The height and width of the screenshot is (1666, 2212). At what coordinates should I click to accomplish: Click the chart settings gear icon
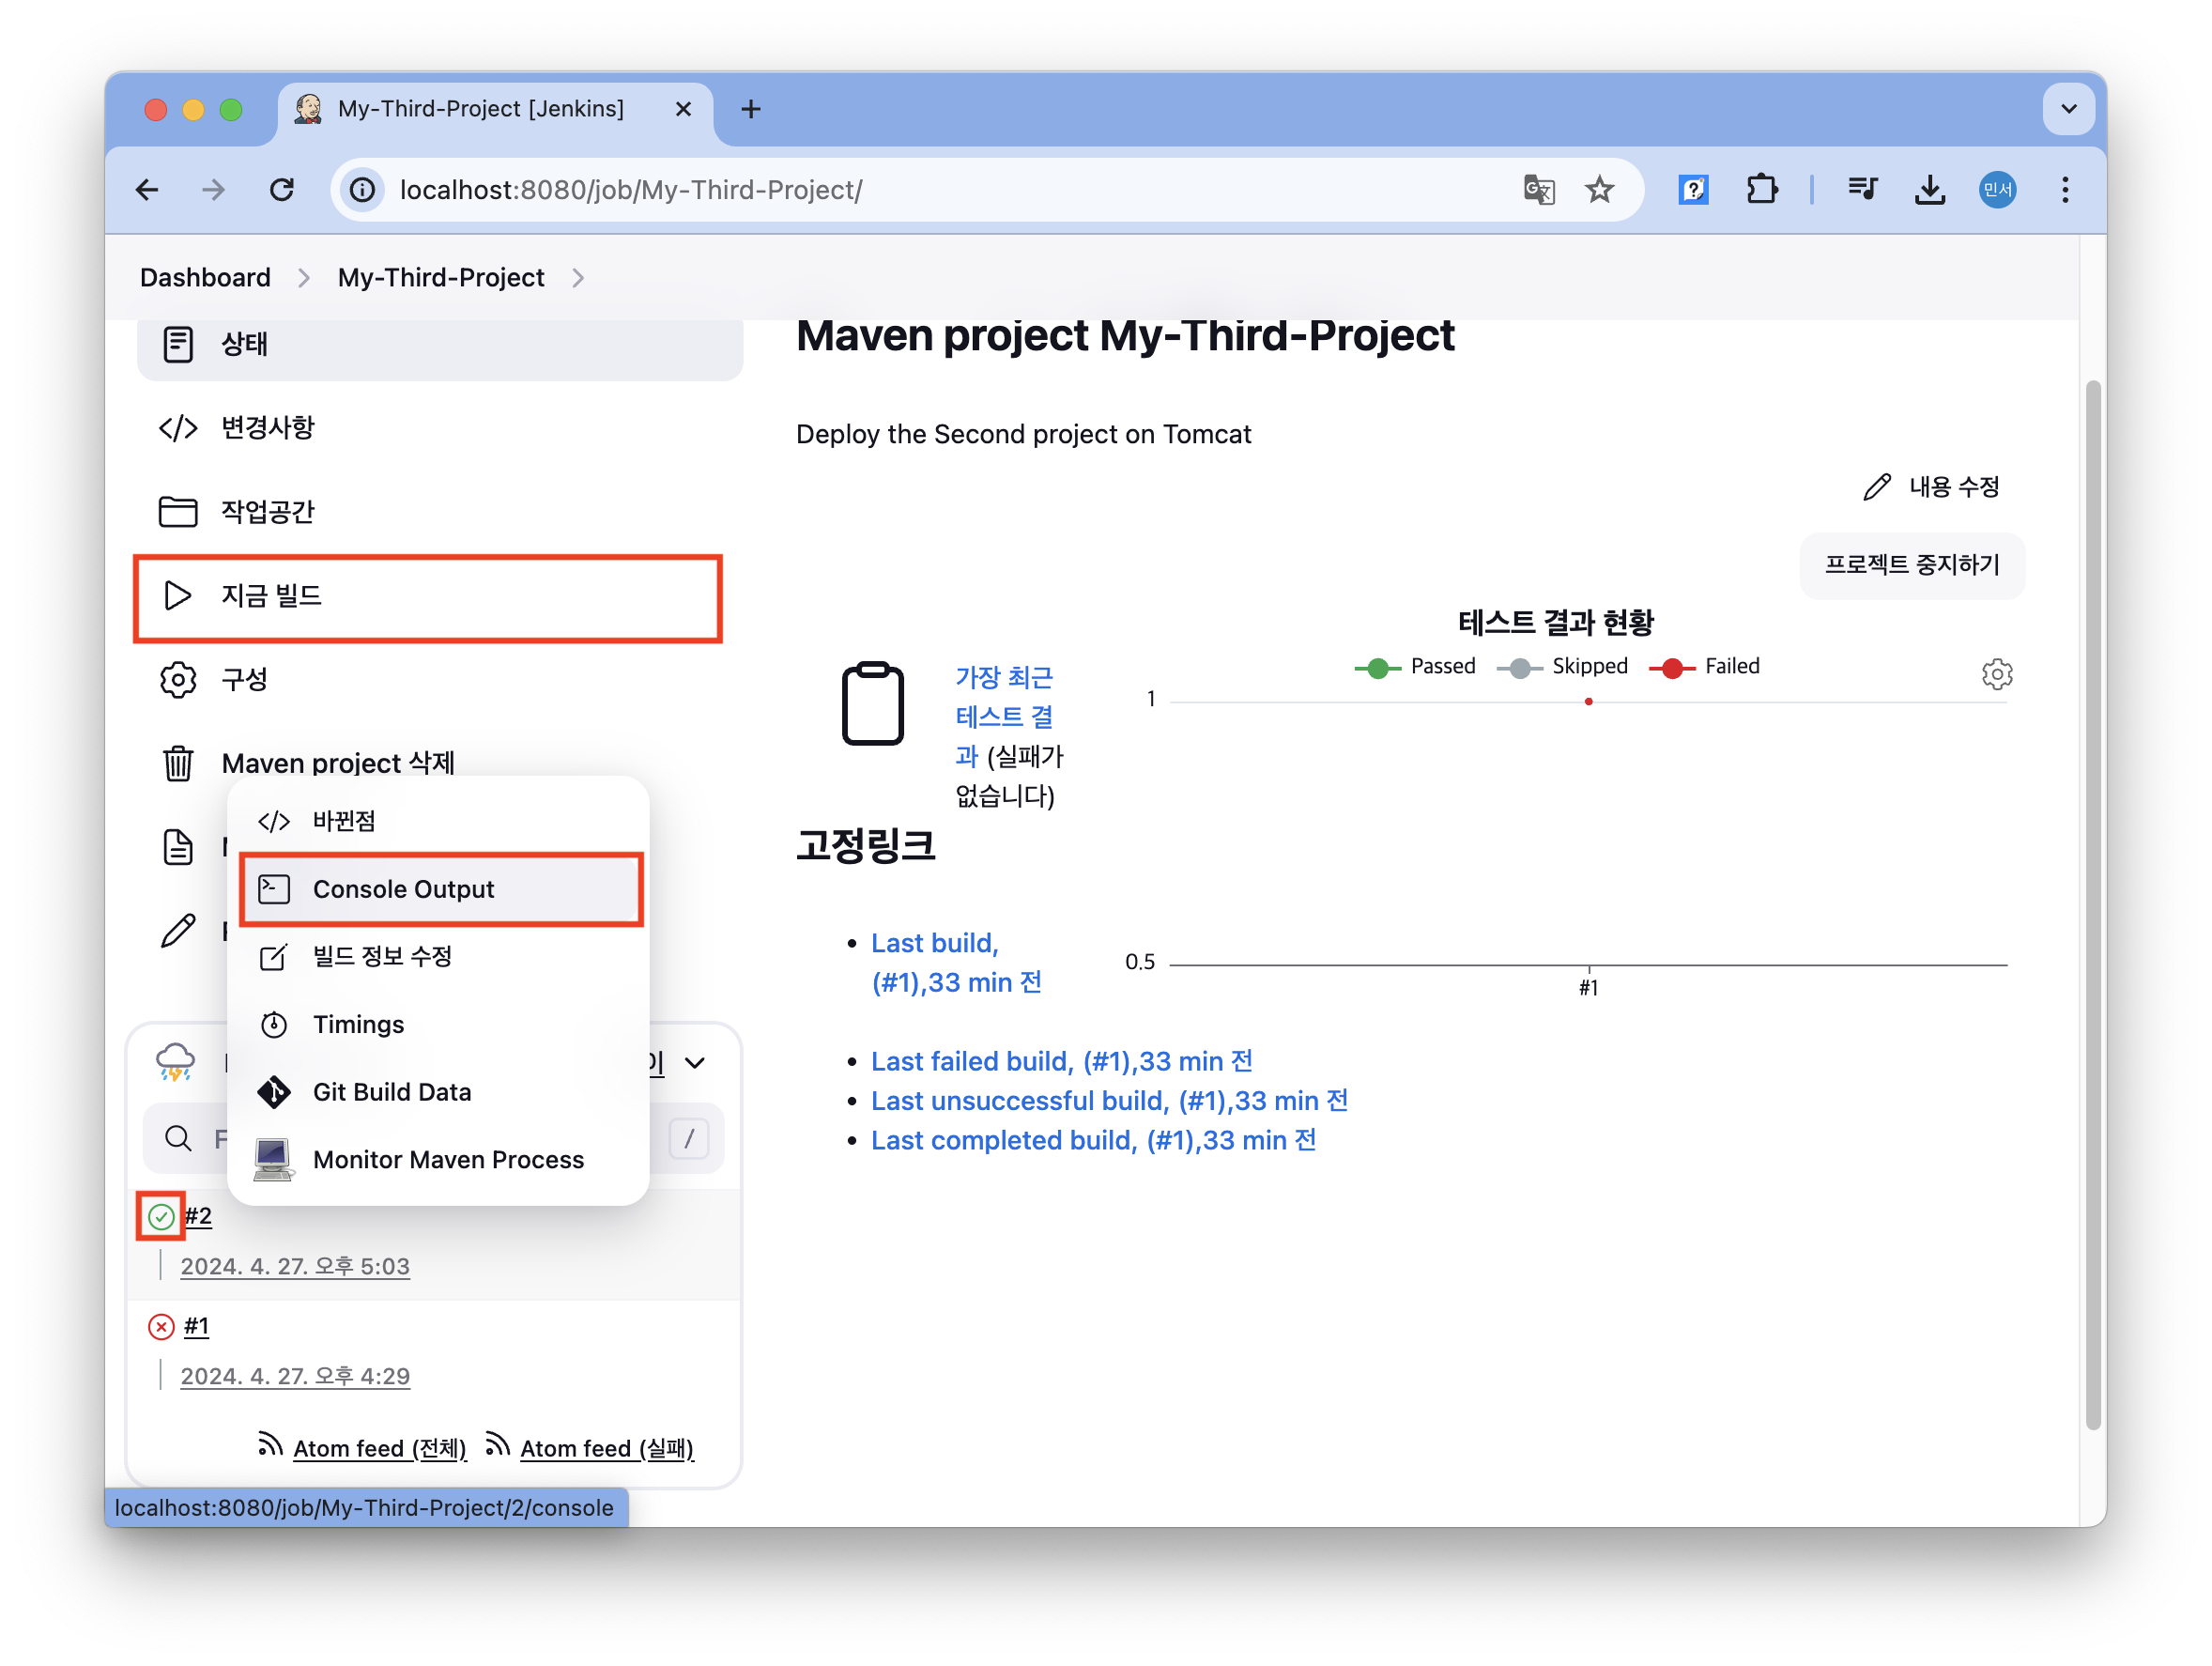point(1996,674)
